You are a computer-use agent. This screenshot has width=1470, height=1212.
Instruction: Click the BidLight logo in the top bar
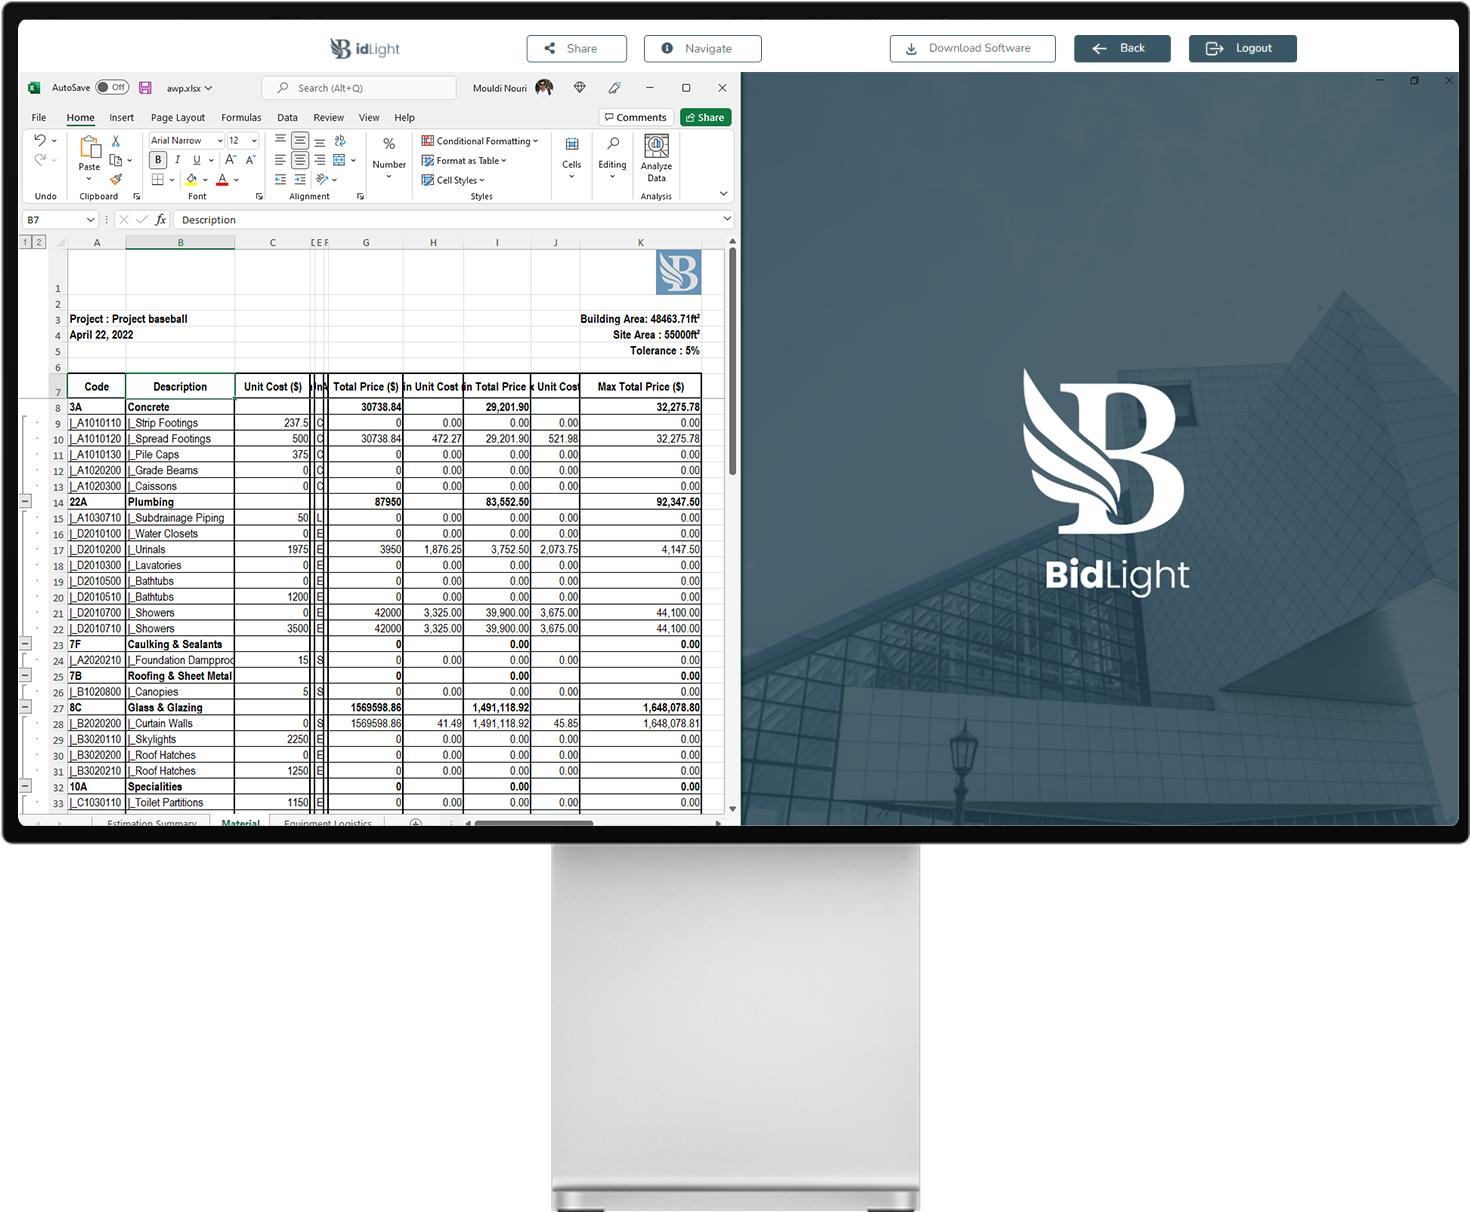[x=365, y=48]
